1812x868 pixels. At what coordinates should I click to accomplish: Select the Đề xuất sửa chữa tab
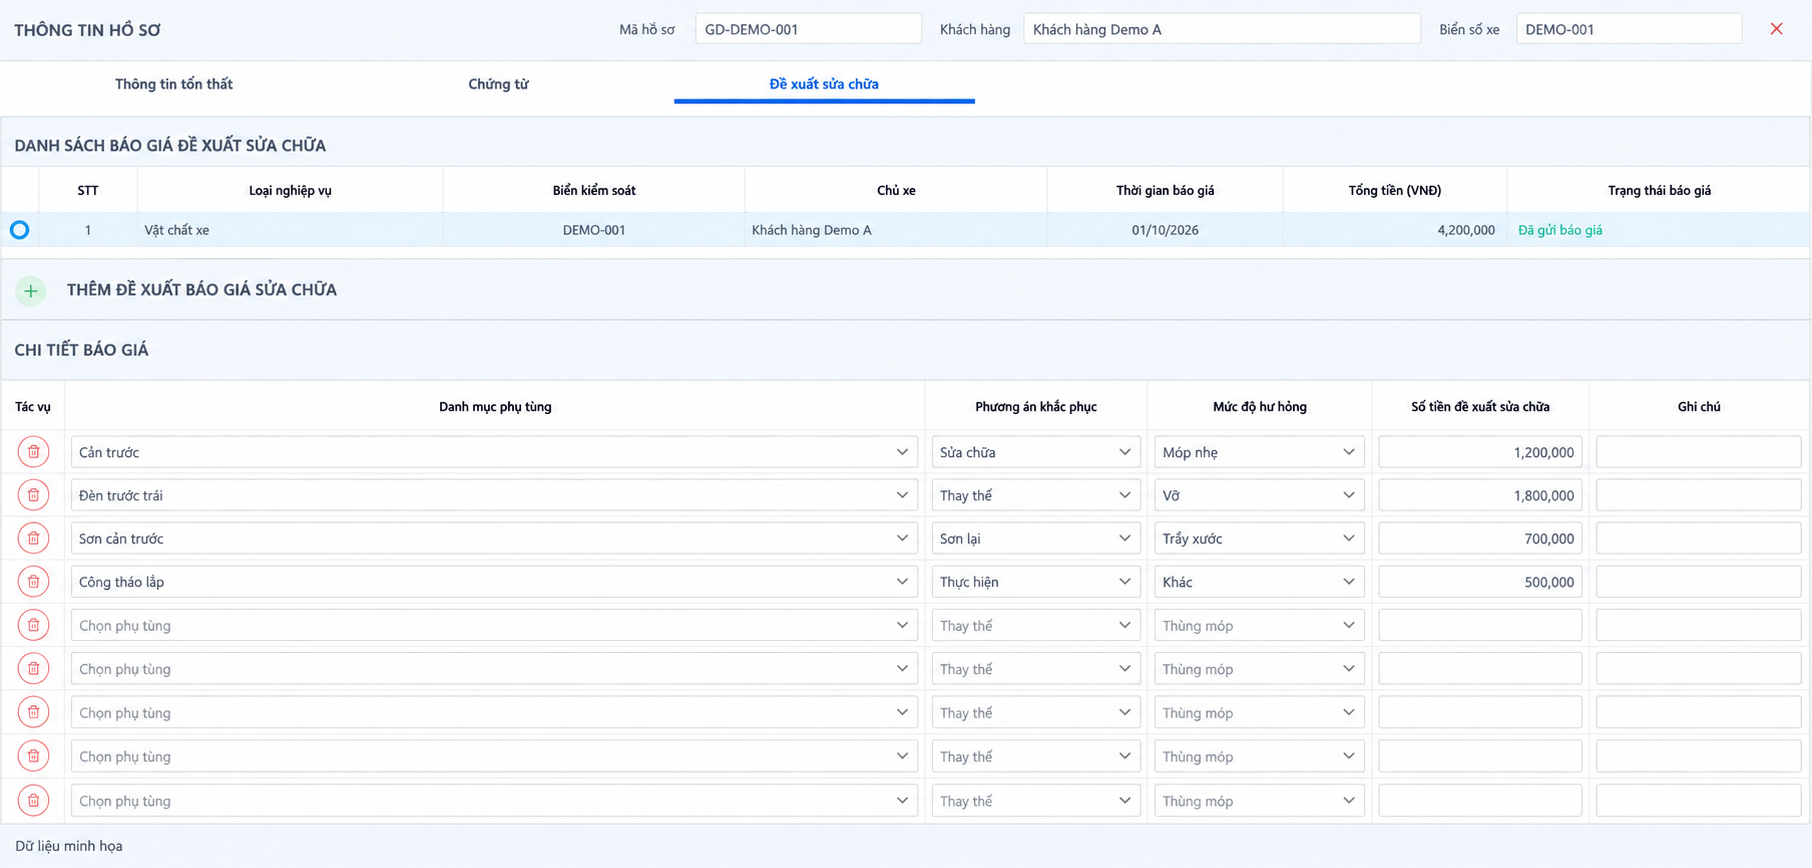(x=824, y=84)
